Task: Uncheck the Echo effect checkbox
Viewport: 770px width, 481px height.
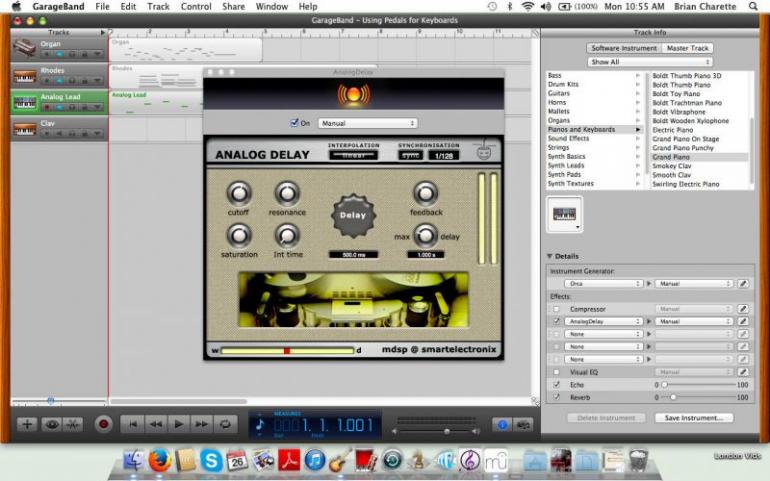Action: 556,385
